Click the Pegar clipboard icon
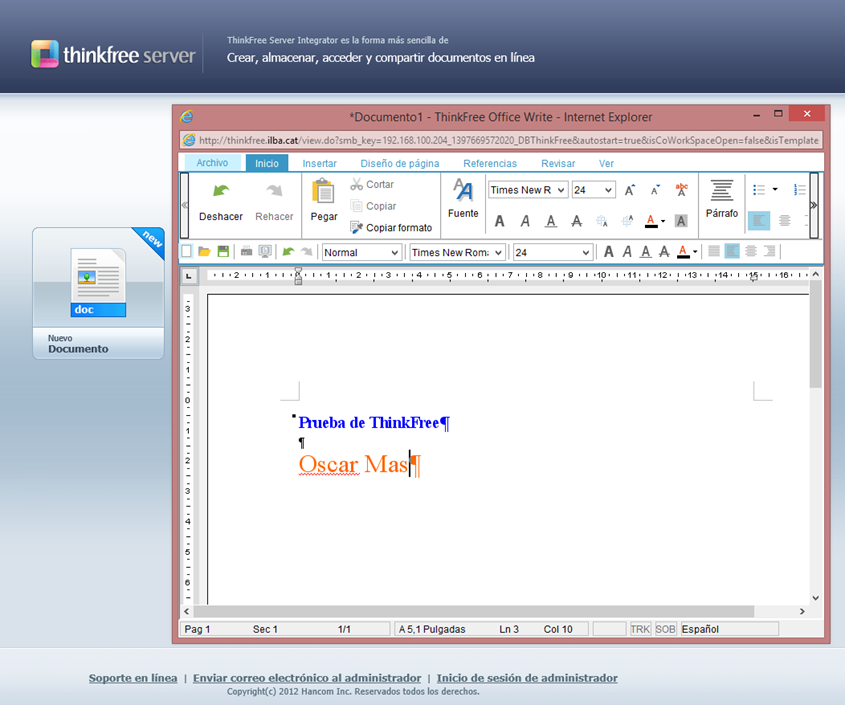 point(323,191)
